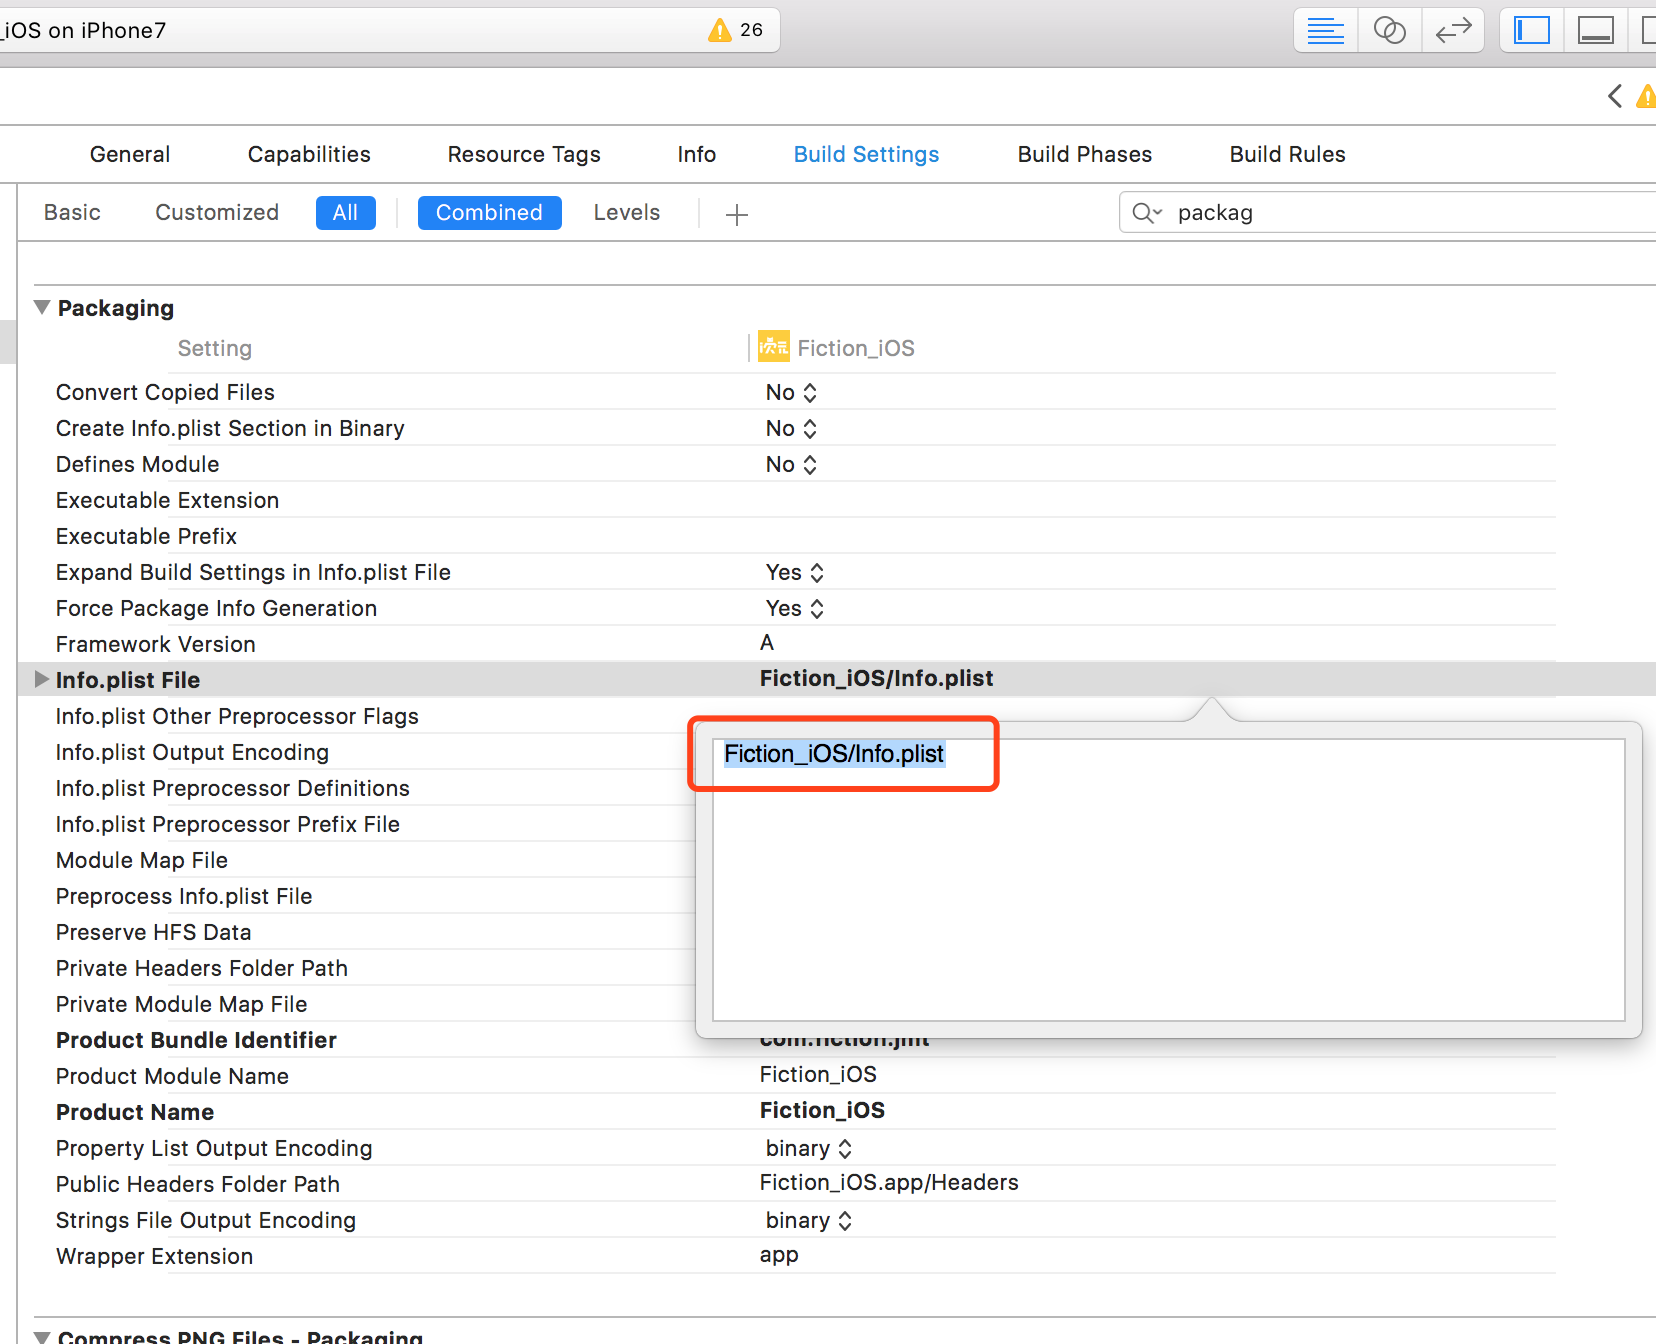Click Product Name value Fiction_iOS
This screenshot has width=1656, height=1344.
click(x=822, y=1110)
